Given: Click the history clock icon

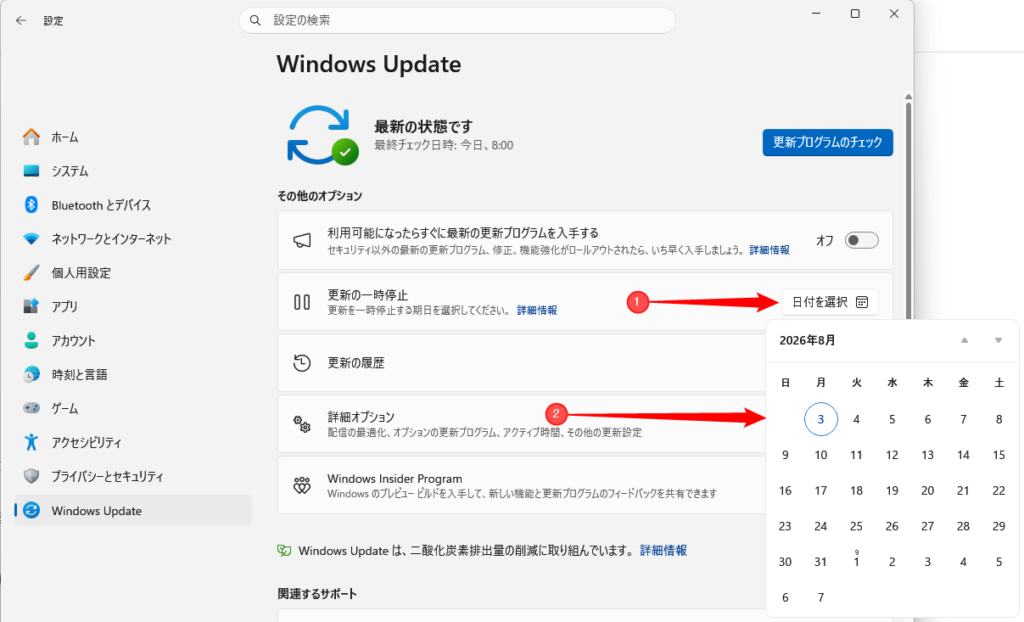Looking at the screenshot, I should (x=302, y=363).
